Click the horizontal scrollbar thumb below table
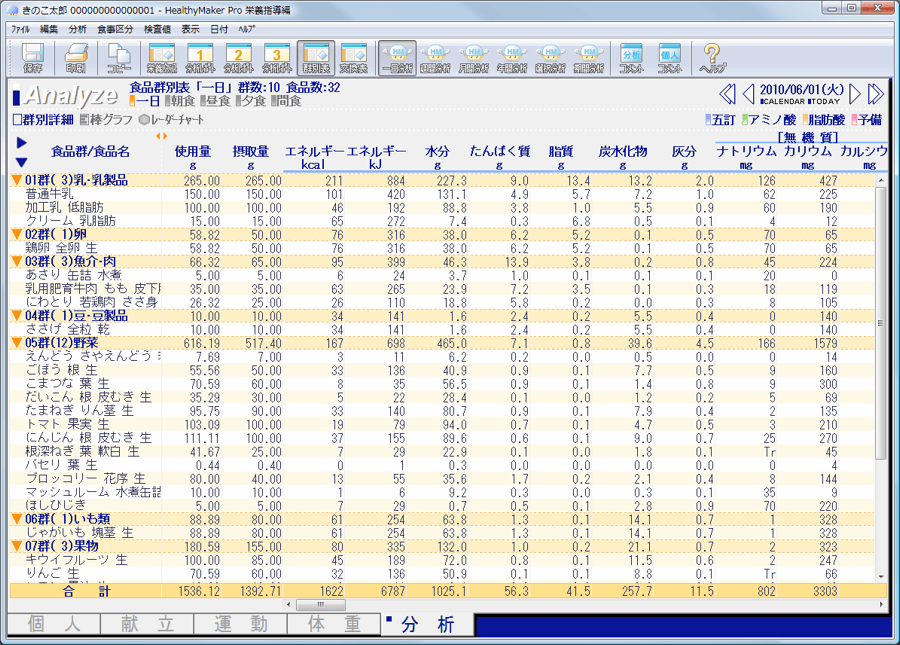900x645 pixels. (x=320, y=605)
